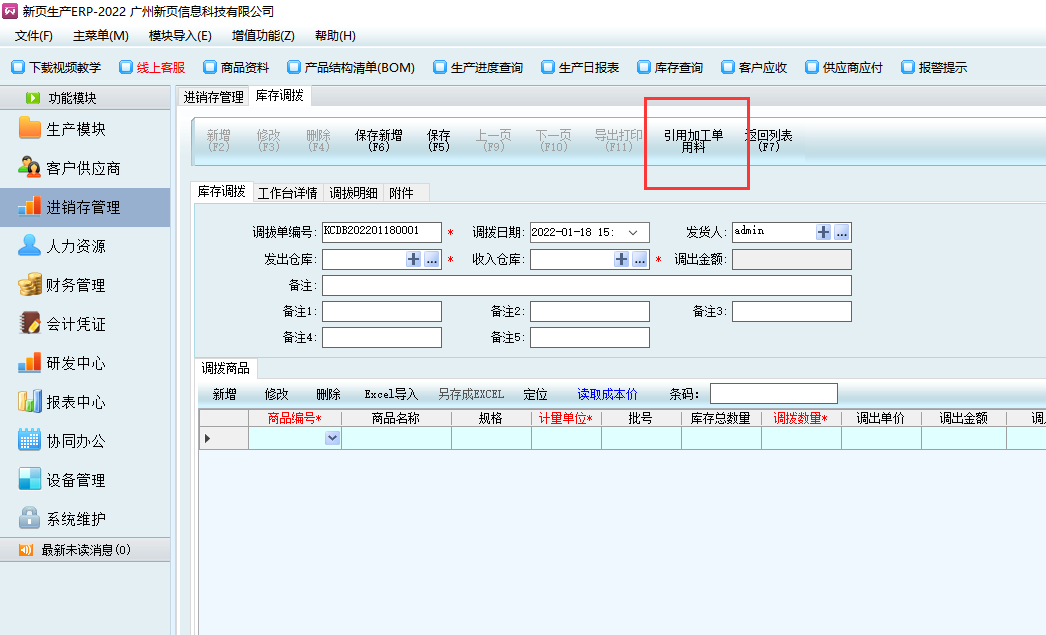Open 系统维护 lock icon
This screenshot has width=1046, height=635.
[x=30, y=519]
